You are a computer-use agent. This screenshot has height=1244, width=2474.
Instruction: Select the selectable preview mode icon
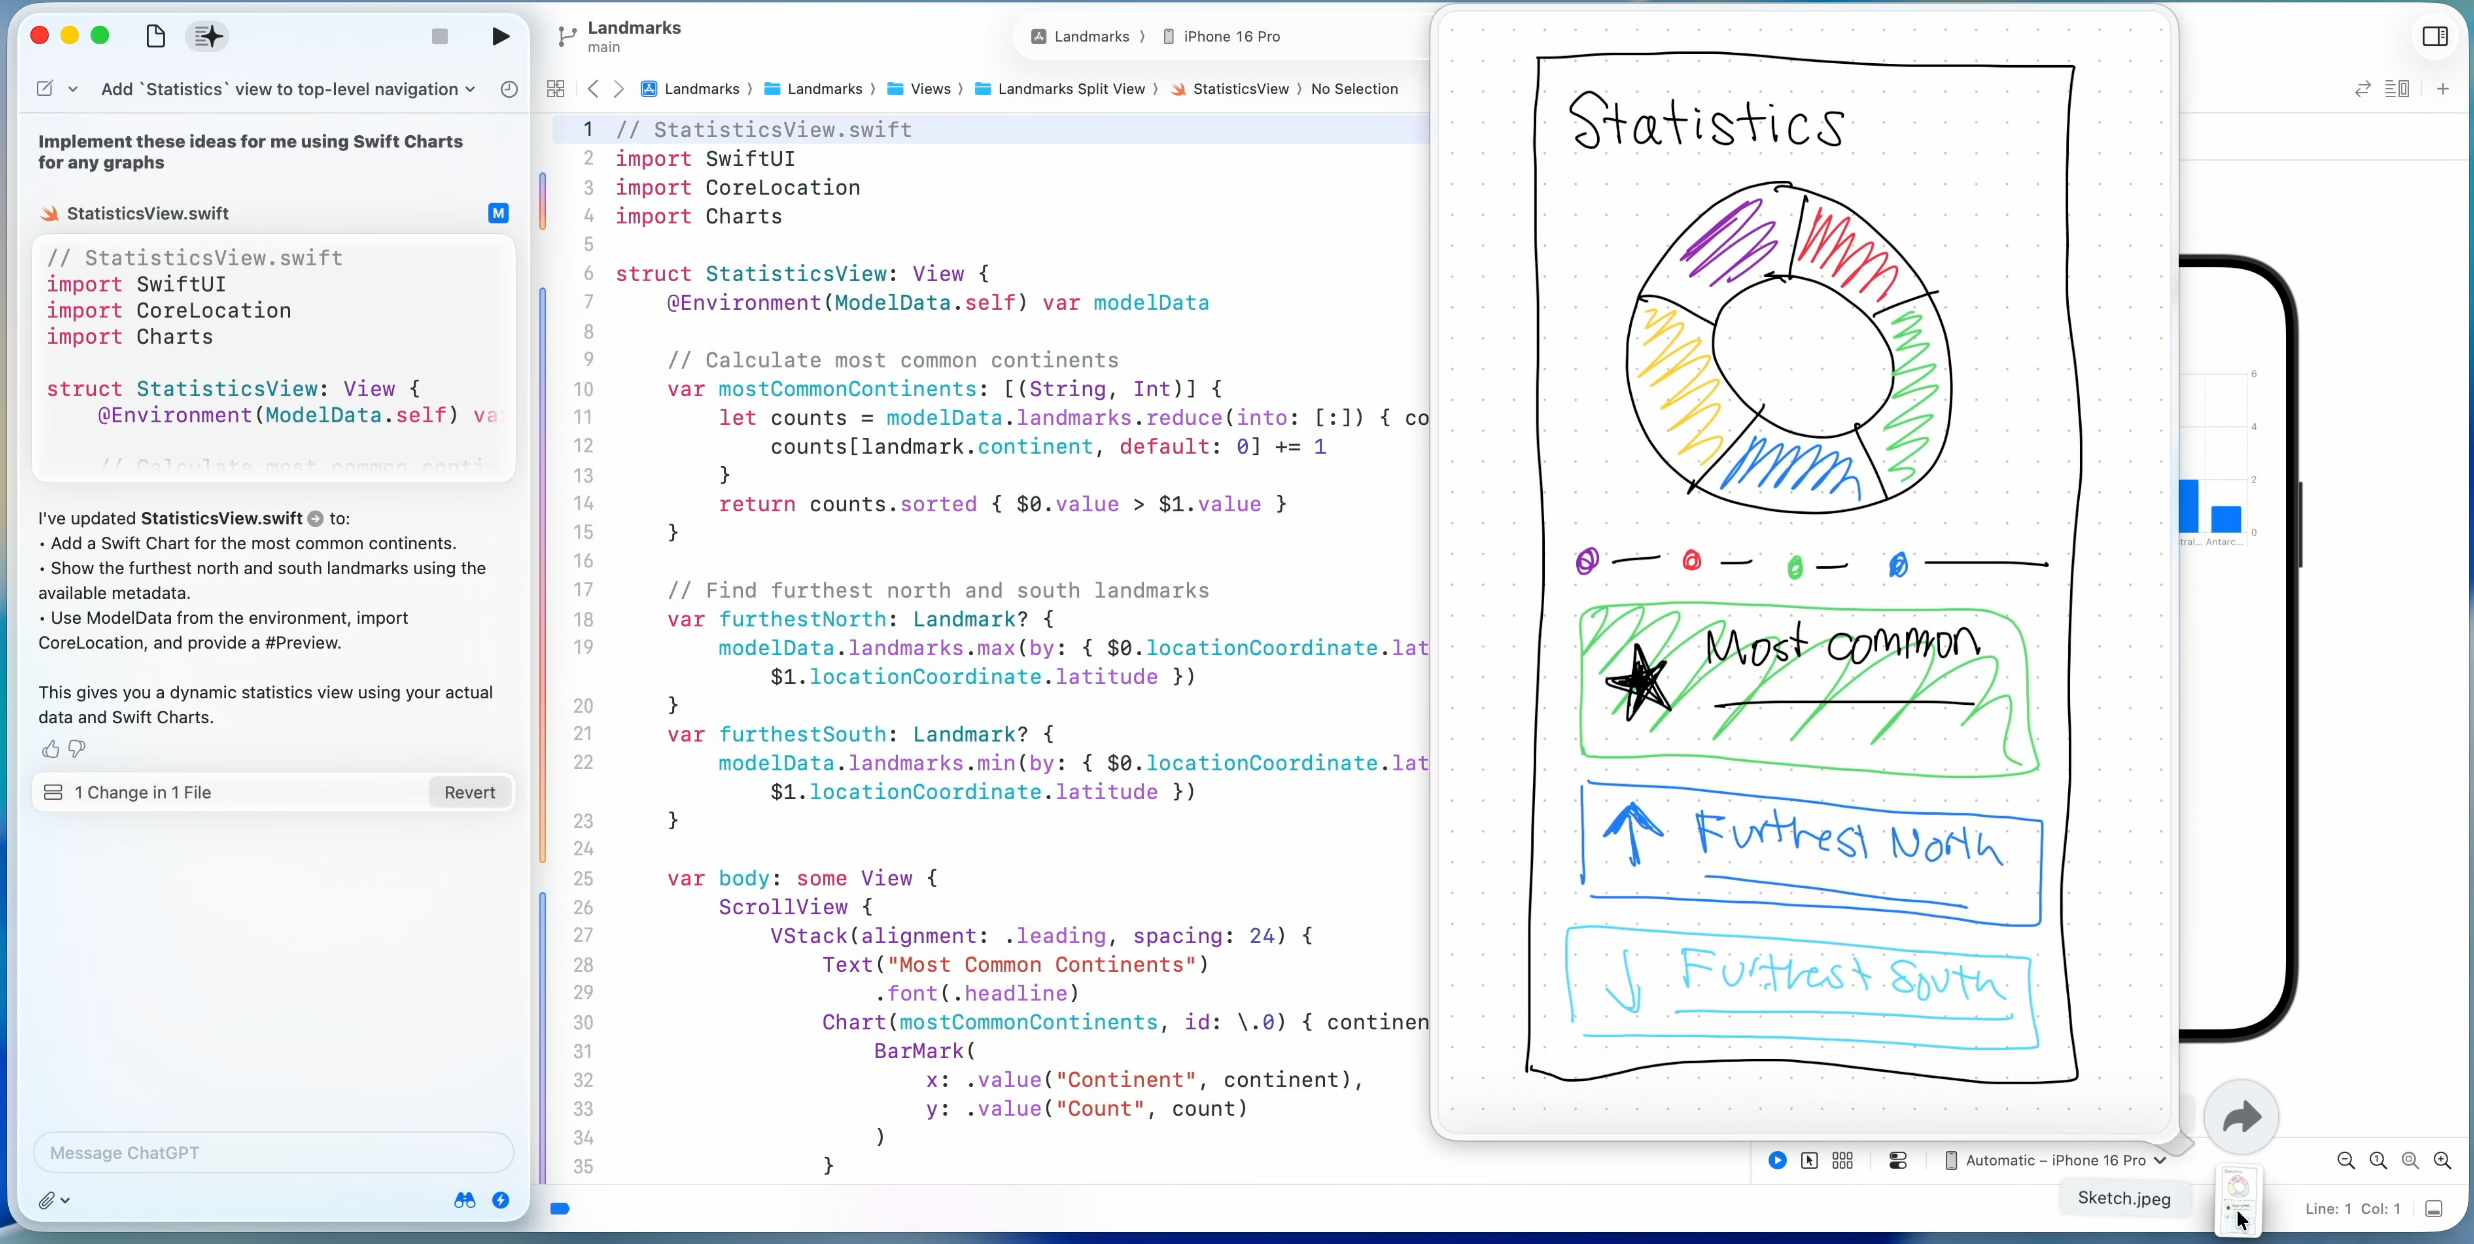click(1809, 1160)
